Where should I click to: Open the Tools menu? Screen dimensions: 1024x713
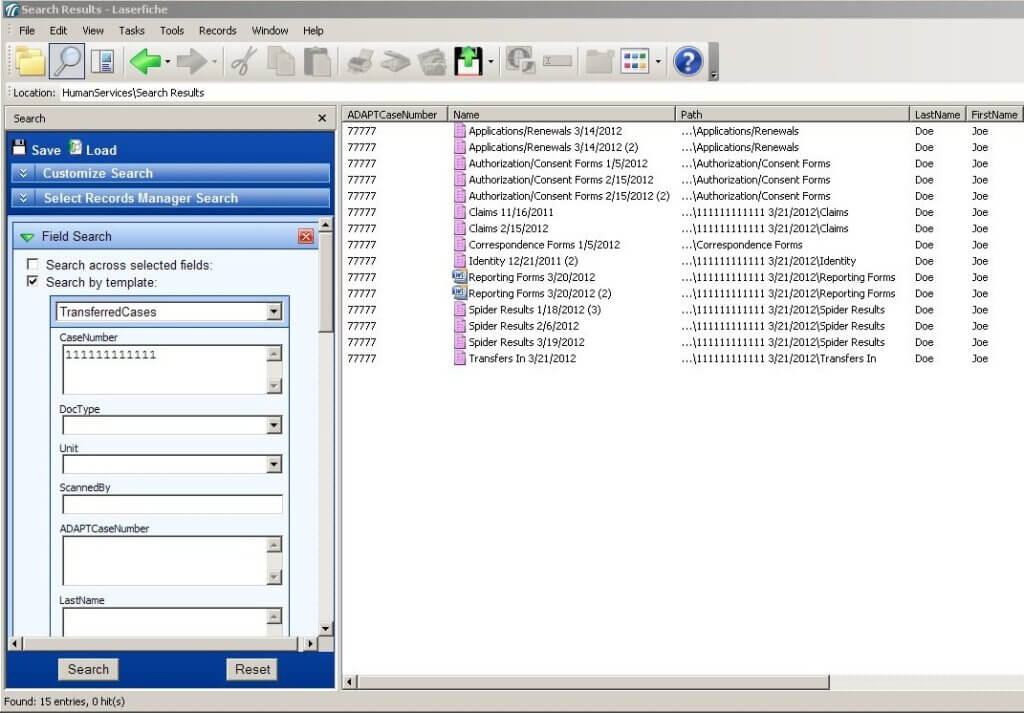click(x=172, y=31)
